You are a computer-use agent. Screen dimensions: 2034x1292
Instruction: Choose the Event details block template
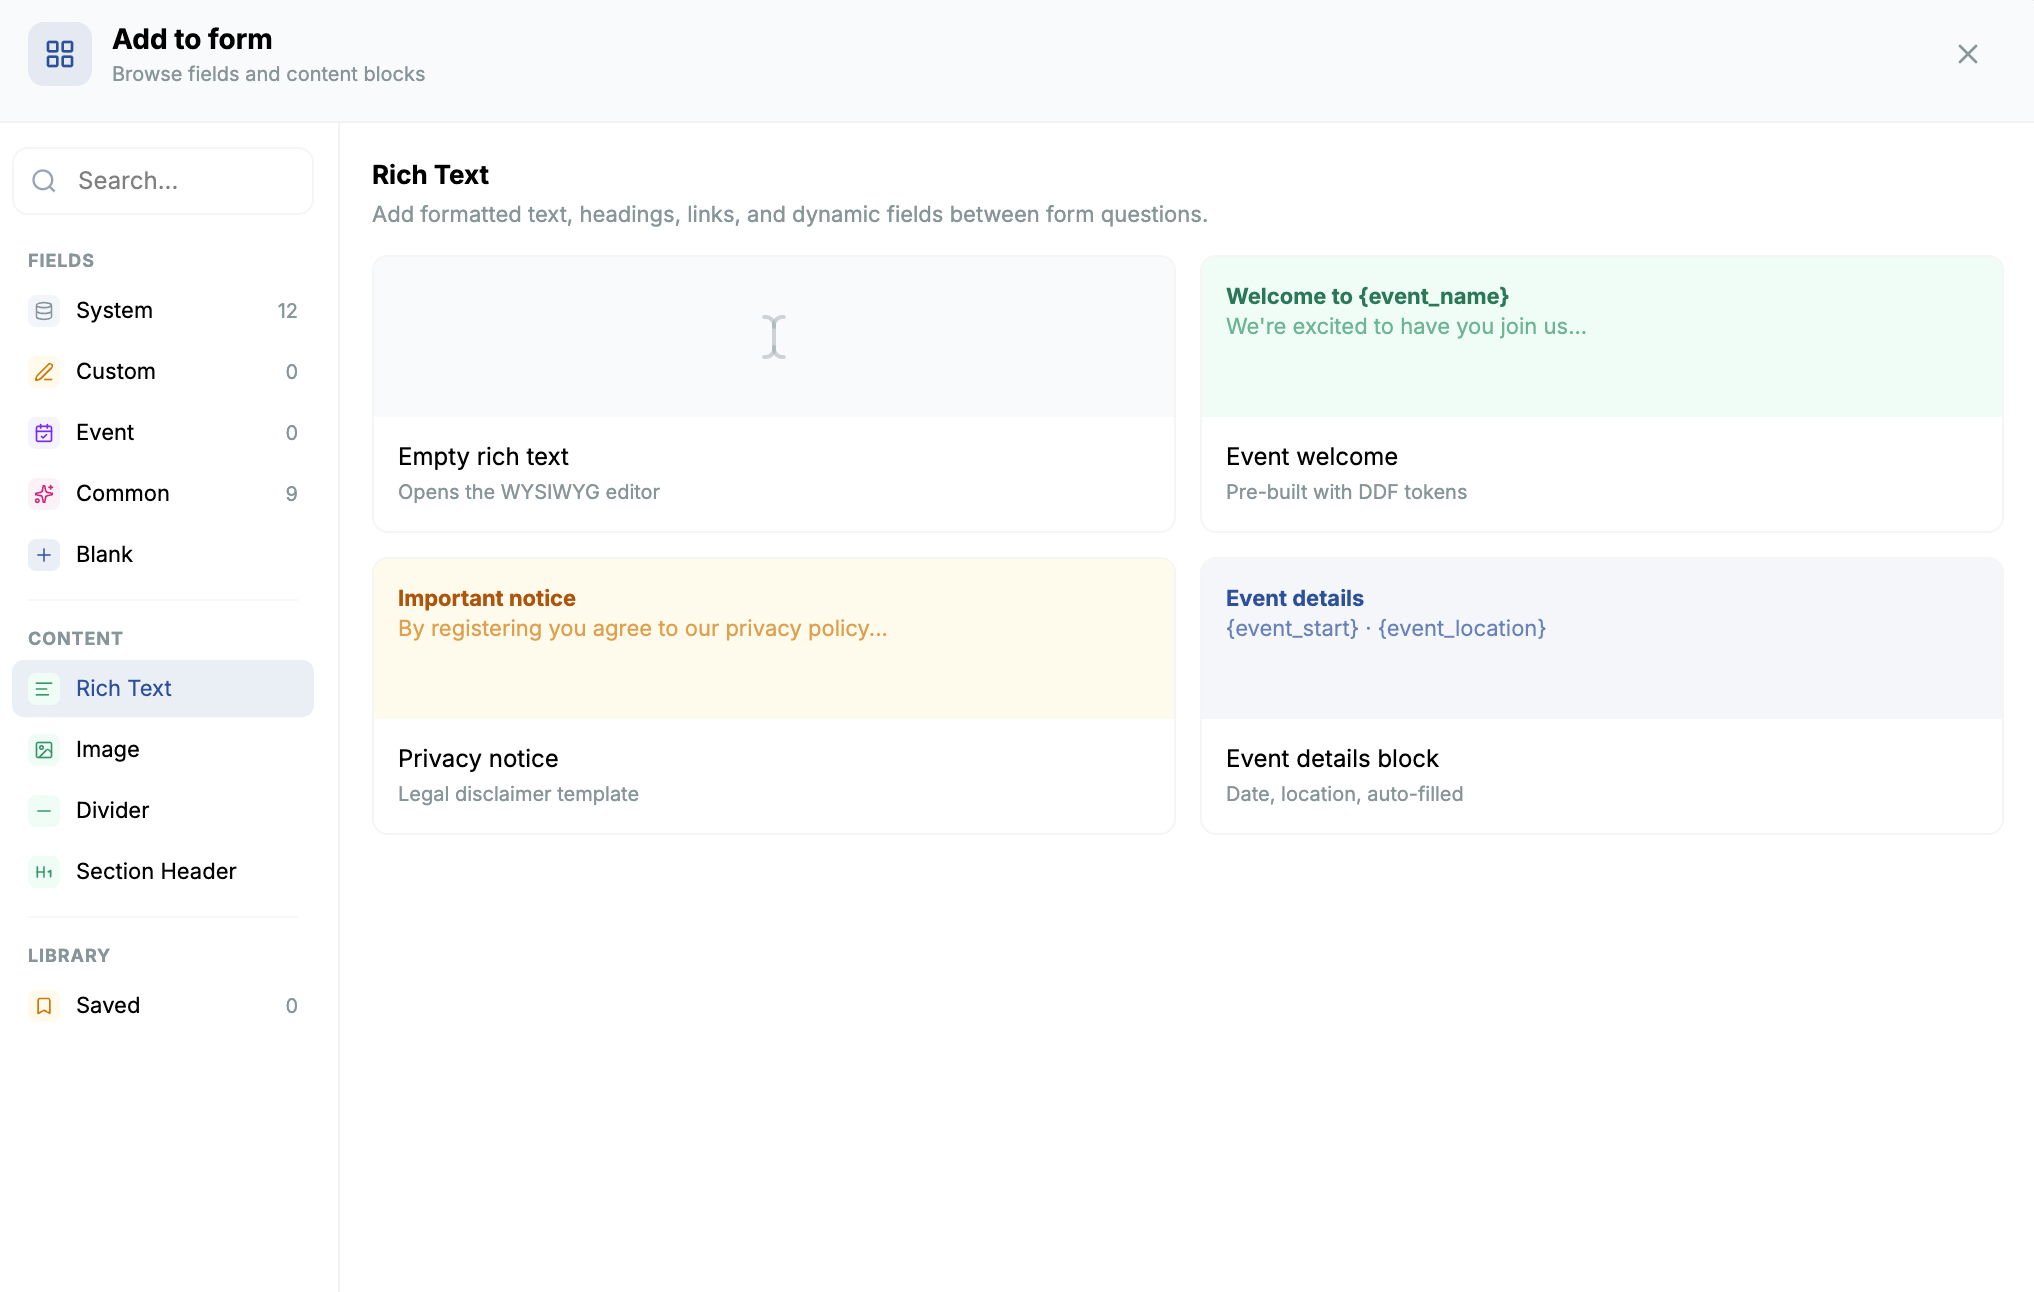(x=1602, y=696)
